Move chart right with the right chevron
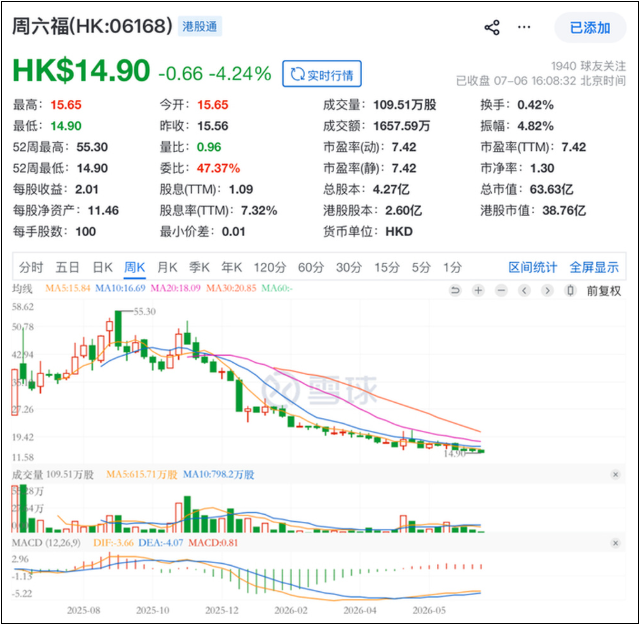Screen dimensions: 641x626 click(547, 291)
